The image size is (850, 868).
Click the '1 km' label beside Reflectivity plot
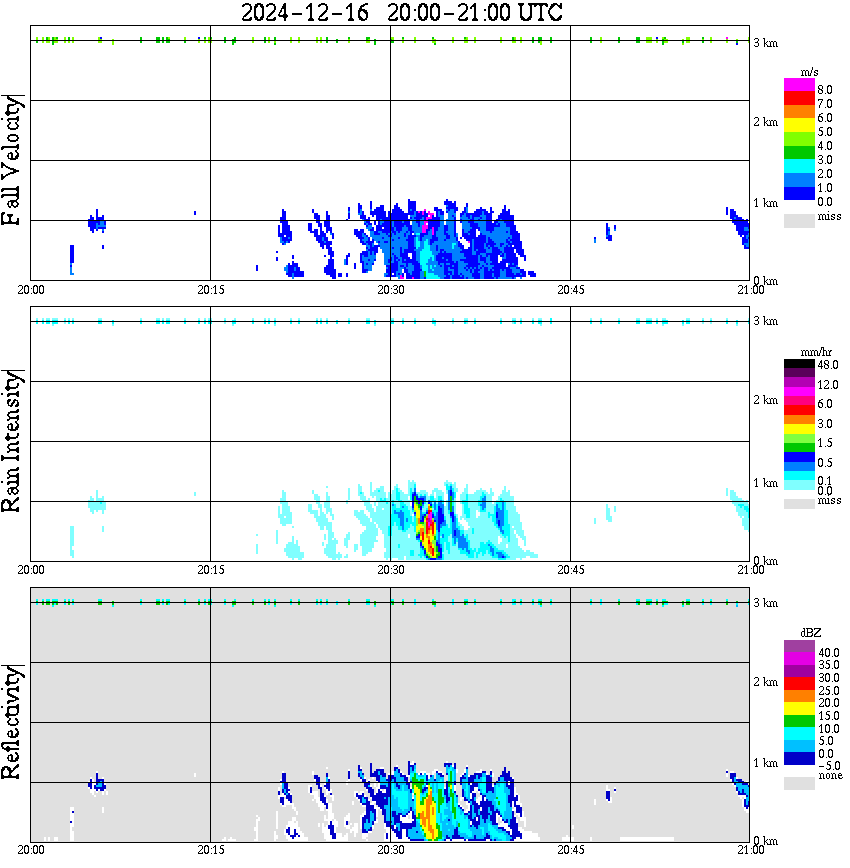coord(766,763)
